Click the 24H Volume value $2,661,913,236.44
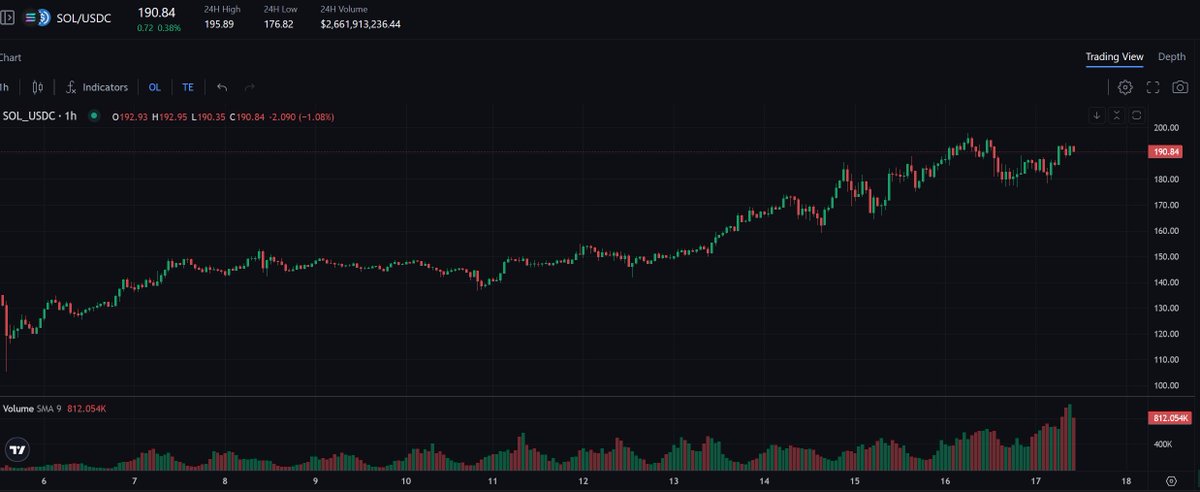Screen dimensions: 1200x492 (361, 24)
